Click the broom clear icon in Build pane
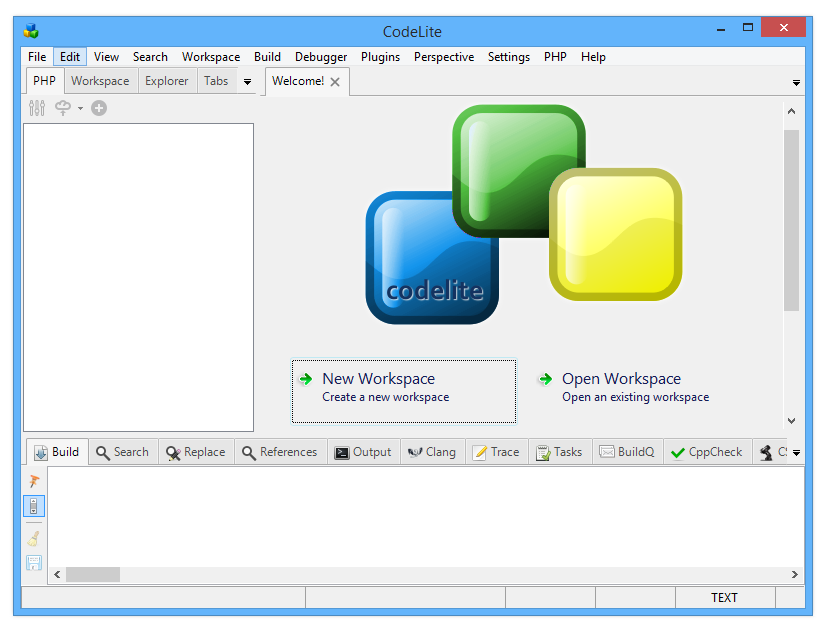 [x=34, y=539]
